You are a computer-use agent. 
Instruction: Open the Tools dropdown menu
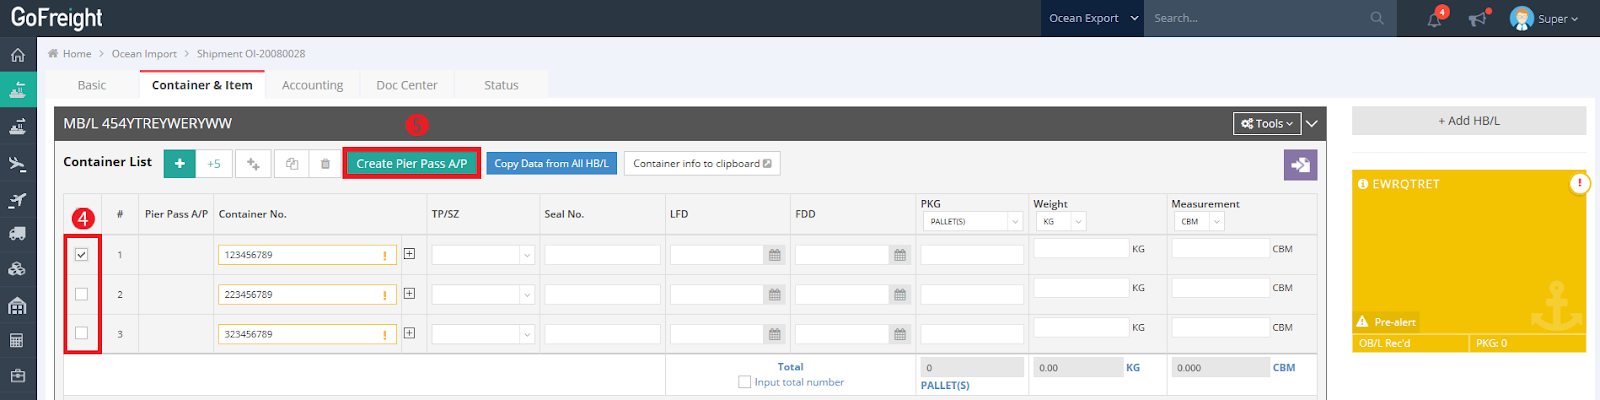(1266, 124)
